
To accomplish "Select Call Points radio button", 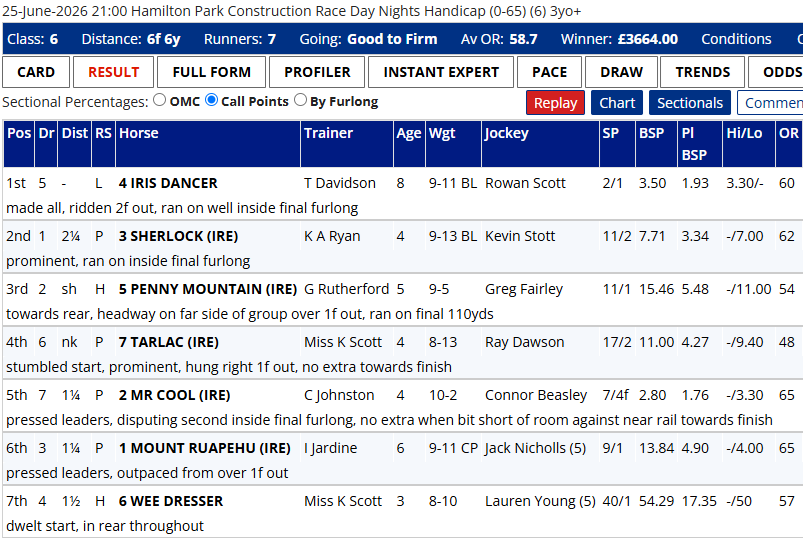I will pyautogui.click(x=212, y=100).
